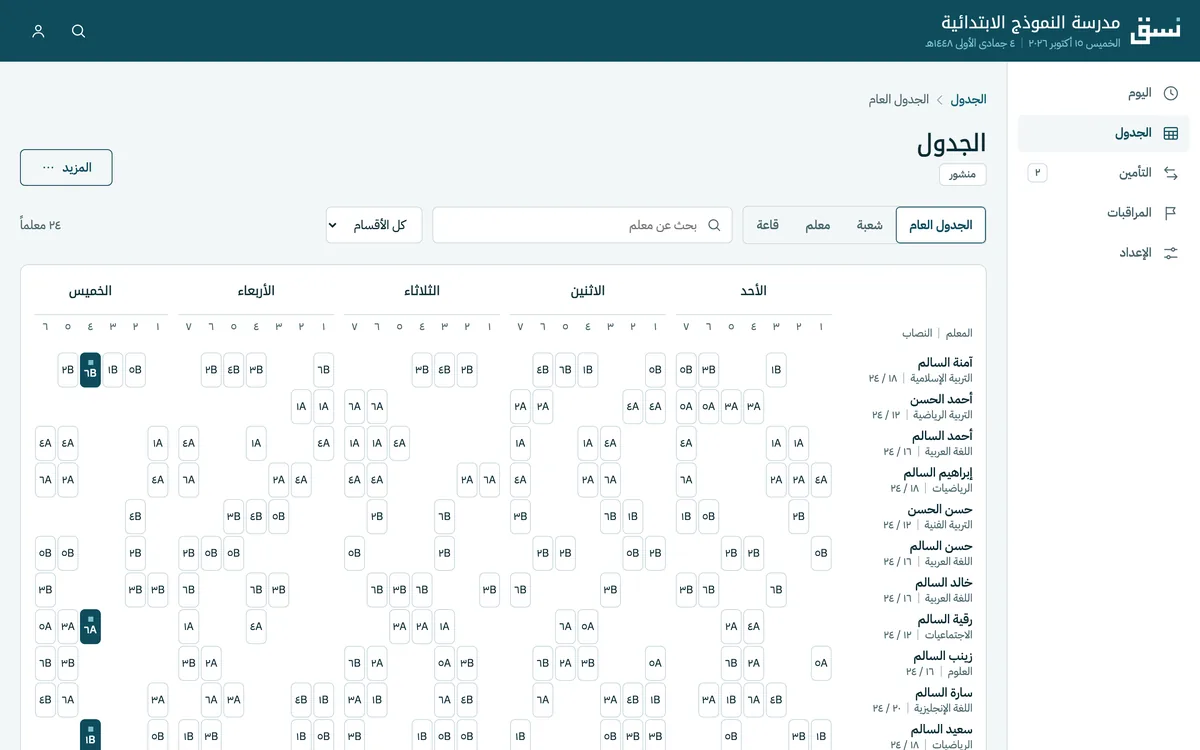This screenshot has height=750, width=1200.
Task: Click the table grid icon beside الجدول in the sidebar
Action: coord(1171,133)
